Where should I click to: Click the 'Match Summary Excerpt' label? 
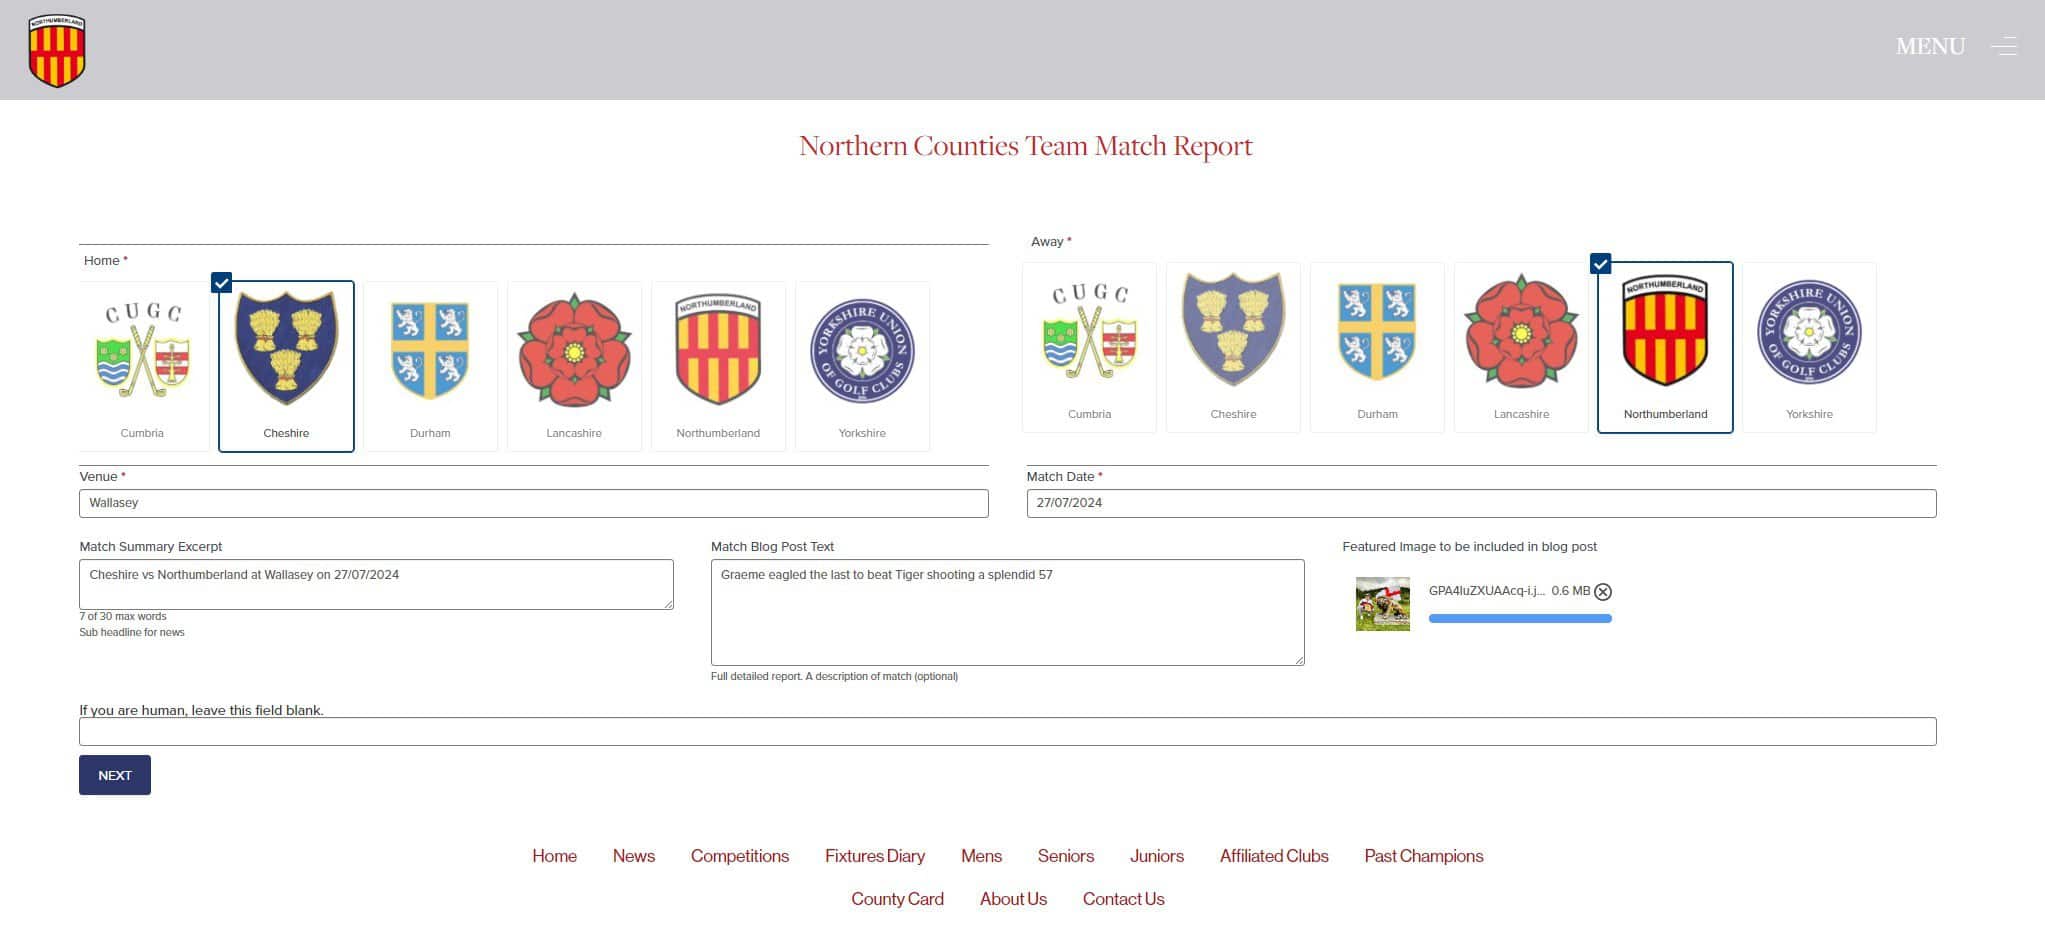tap(151, 547)
